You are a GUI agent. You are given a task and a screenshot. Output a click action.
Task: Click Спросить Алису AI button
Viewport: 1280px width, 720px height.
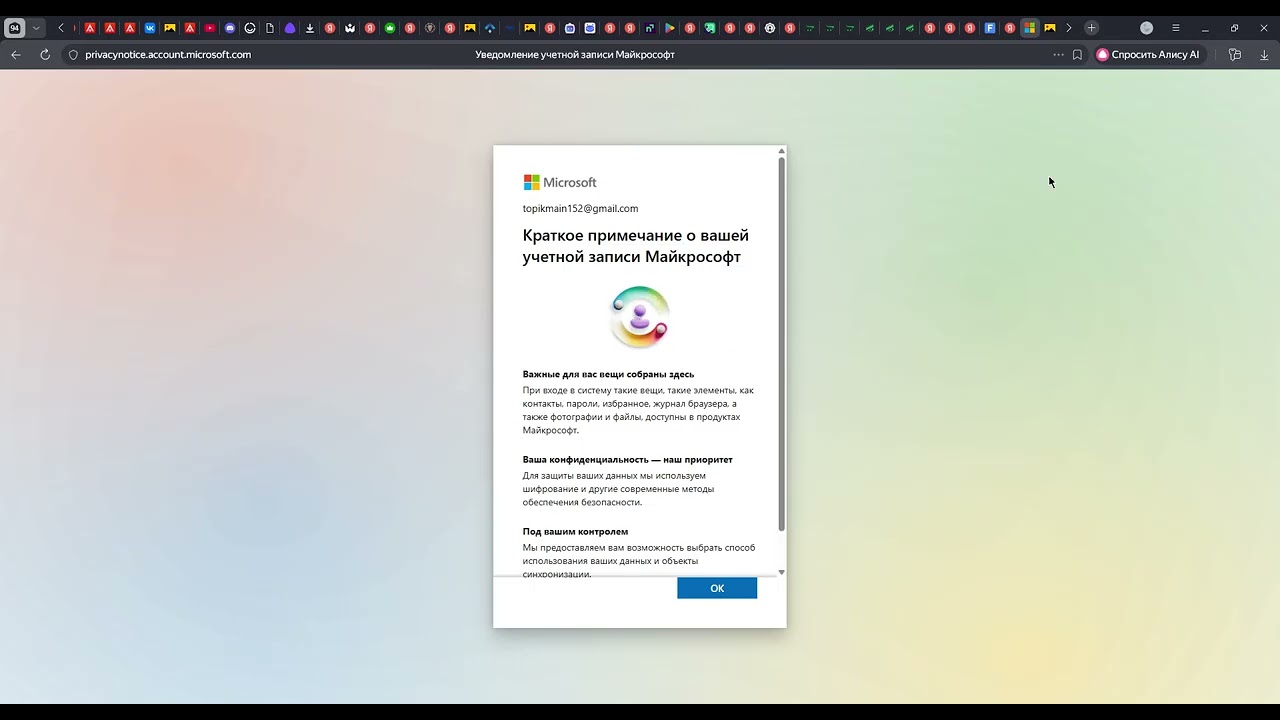(x=1148, y=55)
